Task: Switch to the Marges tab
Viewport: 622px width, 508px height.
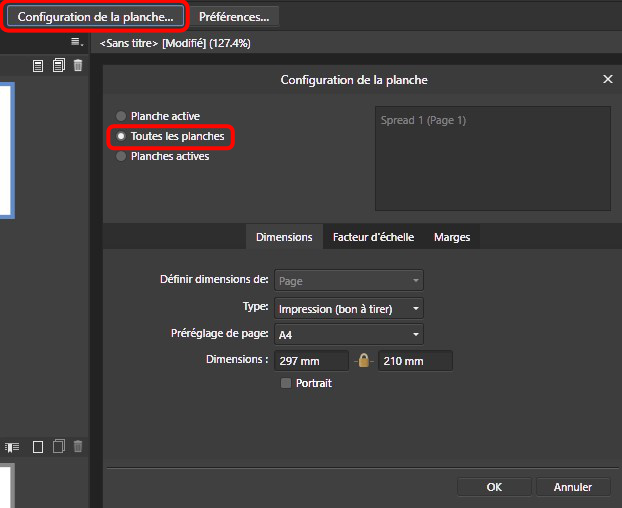Action: (x=452, y=237)
